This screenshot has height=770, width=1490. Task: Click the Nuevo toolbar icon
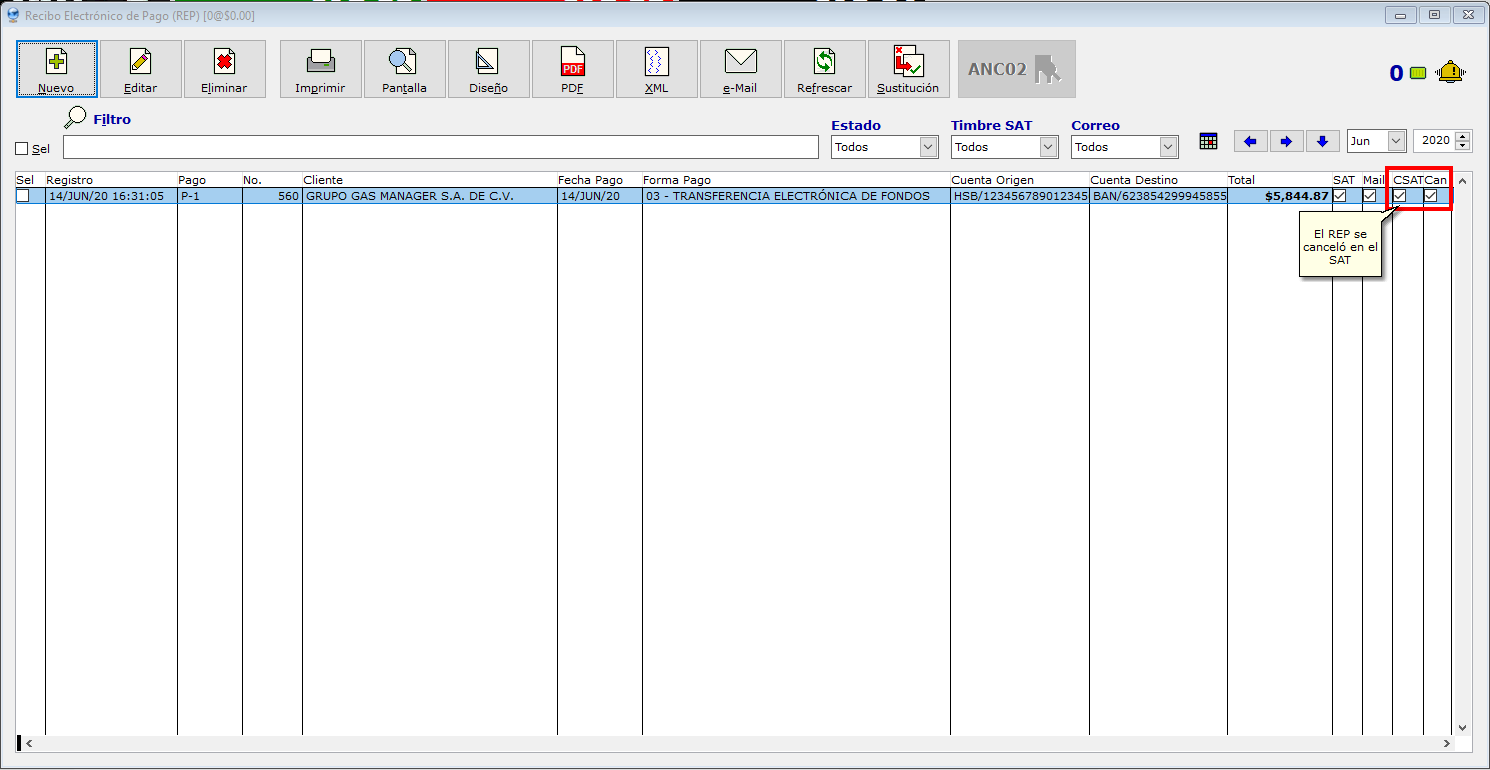coord(57,62)
